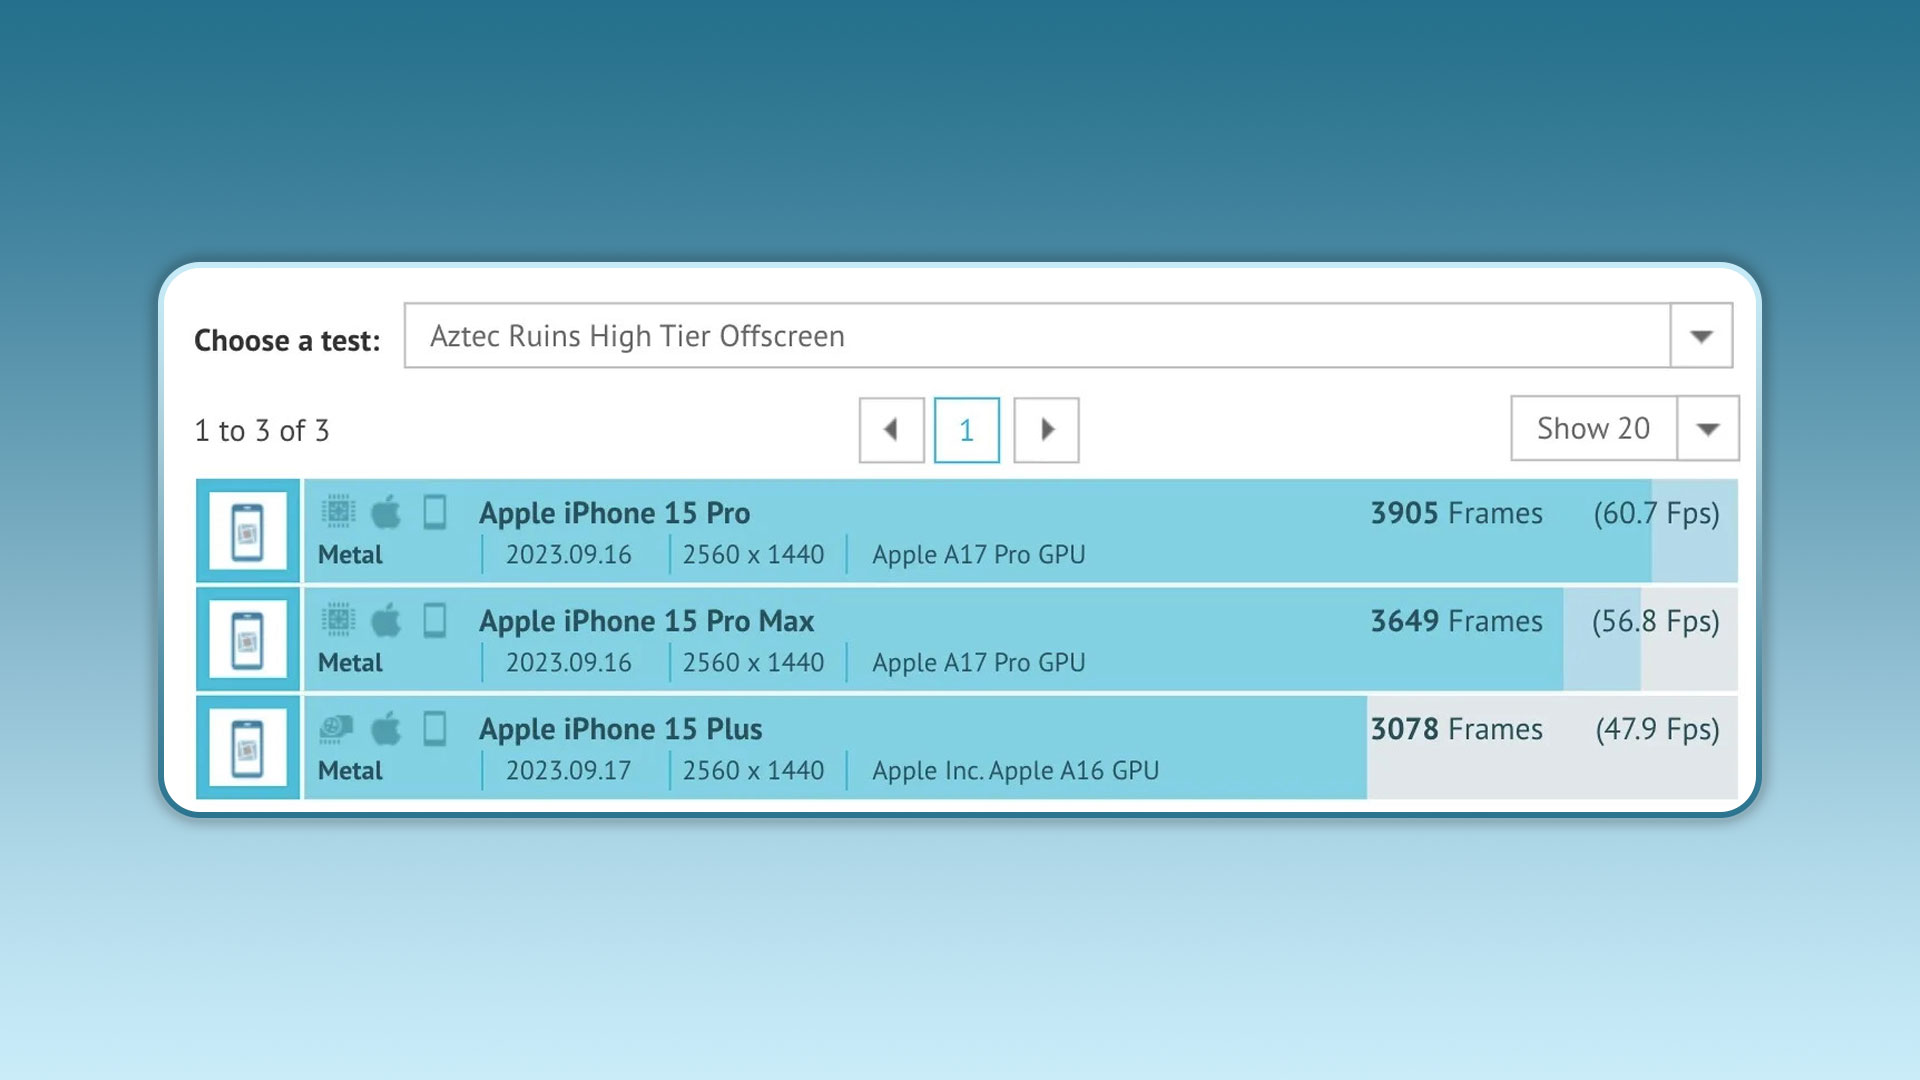Click 2560 x 1440 in iPhone 15 Pro Max row
Screen dimensions: 1920x1080
pyautogui.click(x=753, y=663)
